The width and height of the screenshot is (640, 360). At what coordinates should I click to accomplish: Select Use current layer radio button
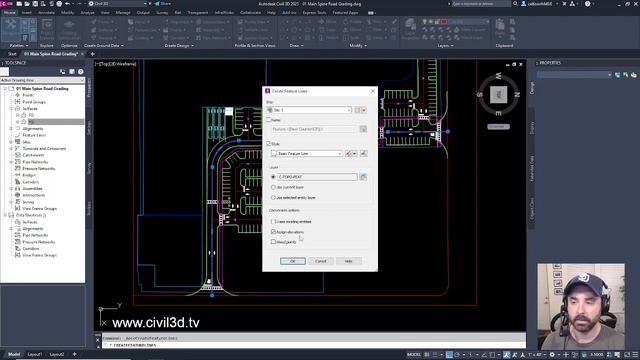[273, 187]
